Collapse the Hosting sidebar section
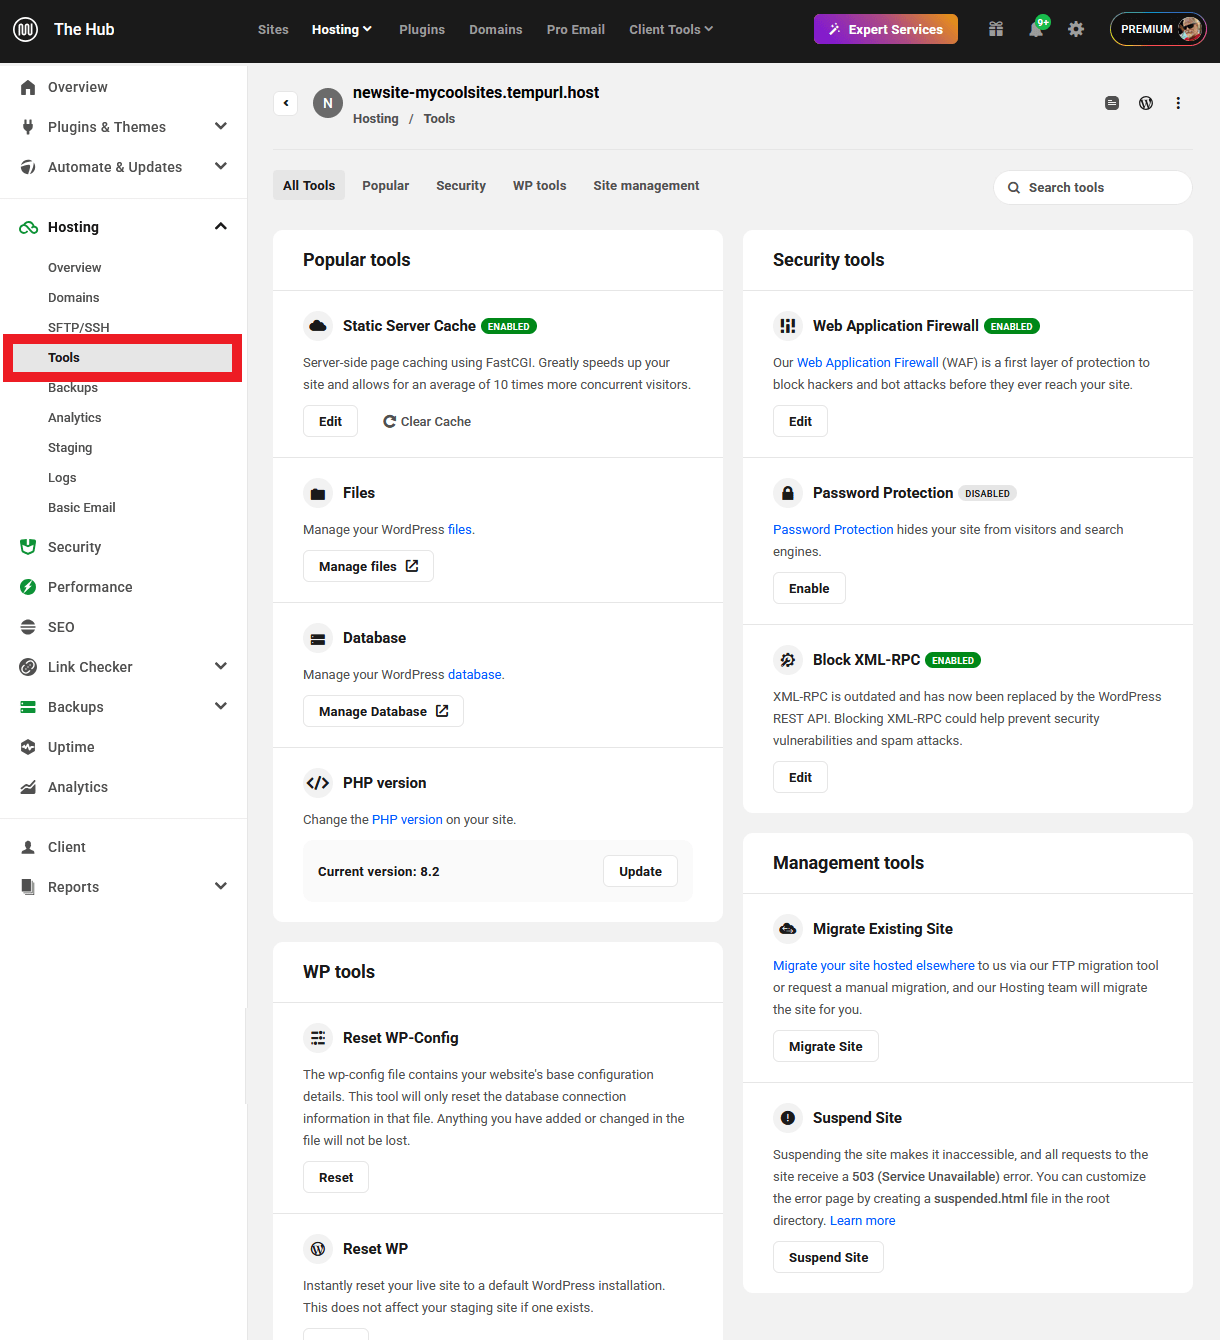The height and width of the screenshot is (1340, 1220). pos(221,226)
